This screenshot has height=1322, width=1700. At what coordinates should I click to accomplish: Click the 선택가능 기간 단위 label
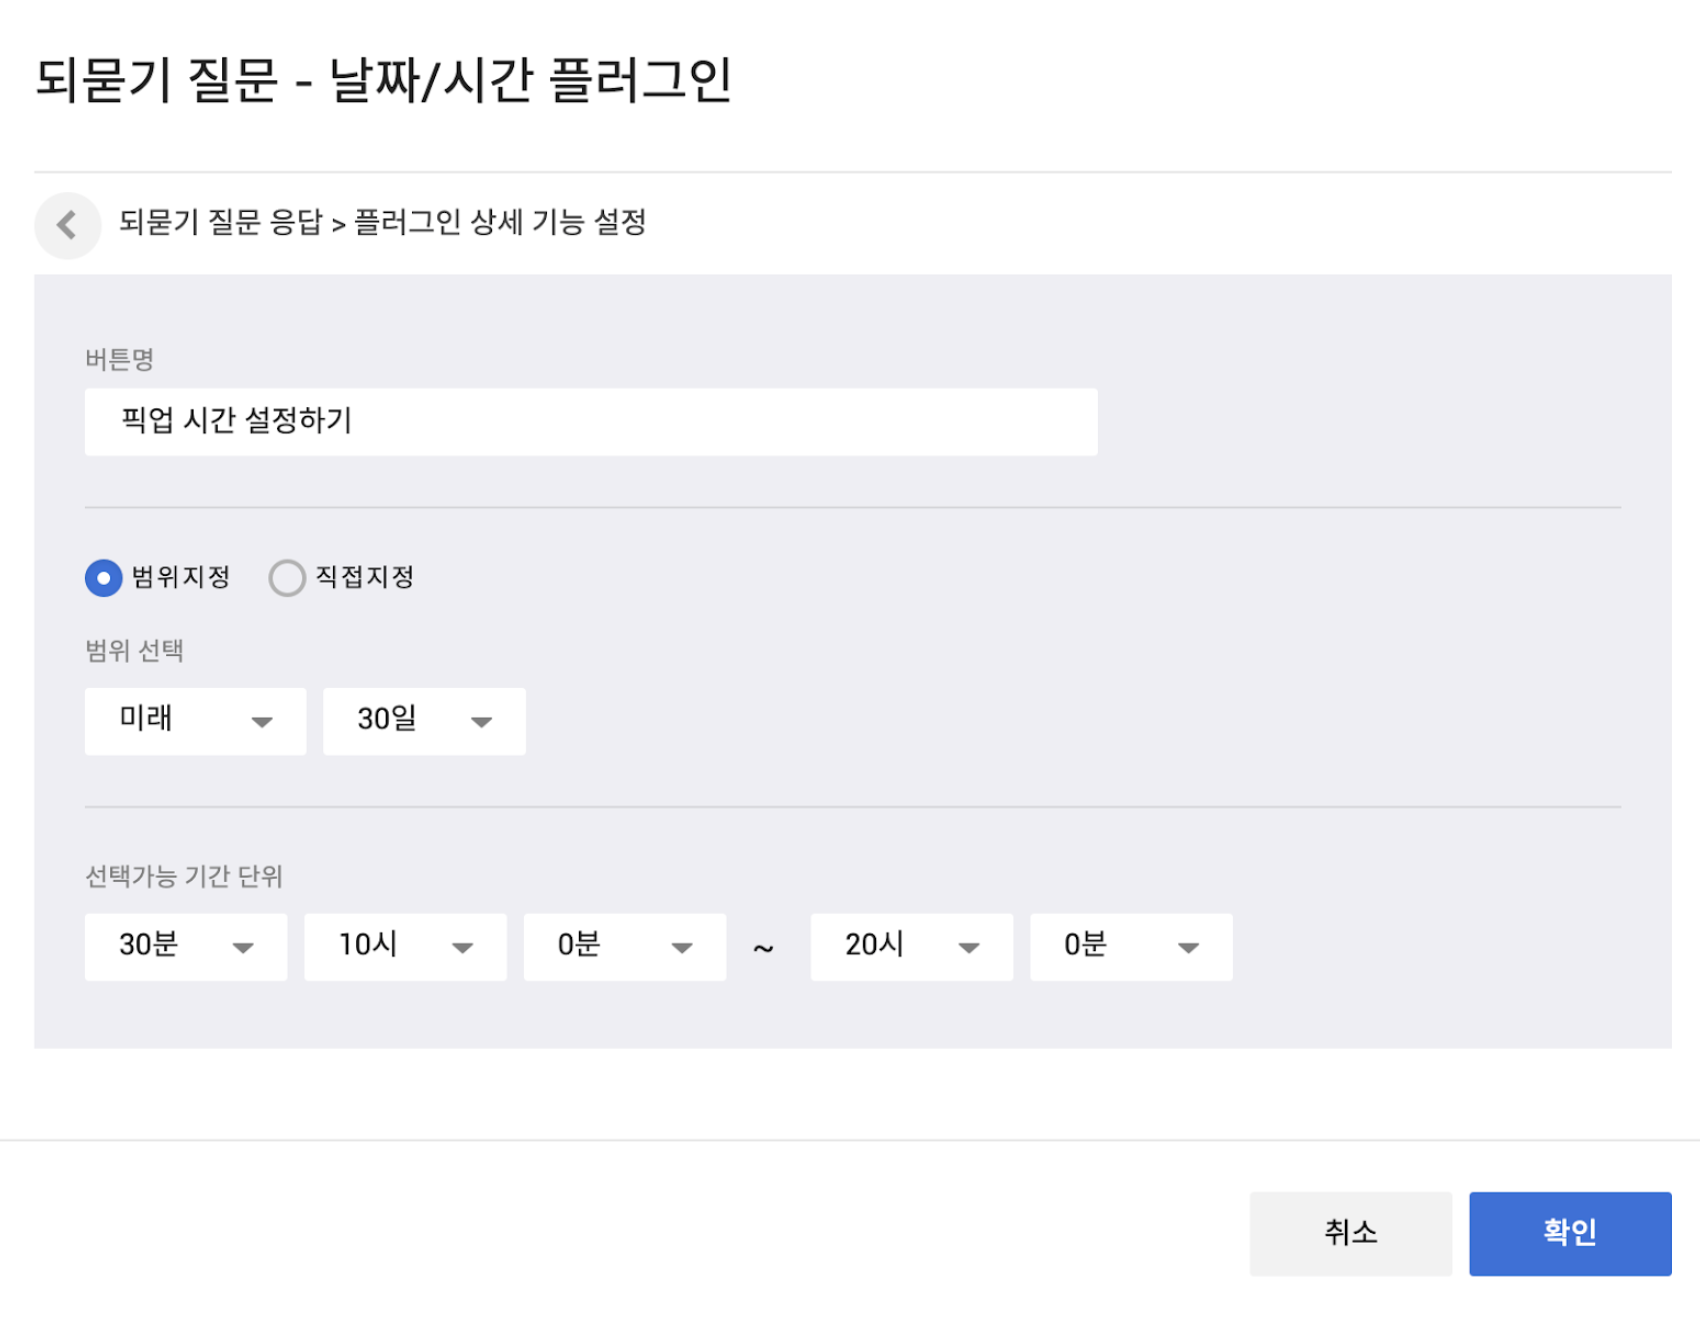184,876
